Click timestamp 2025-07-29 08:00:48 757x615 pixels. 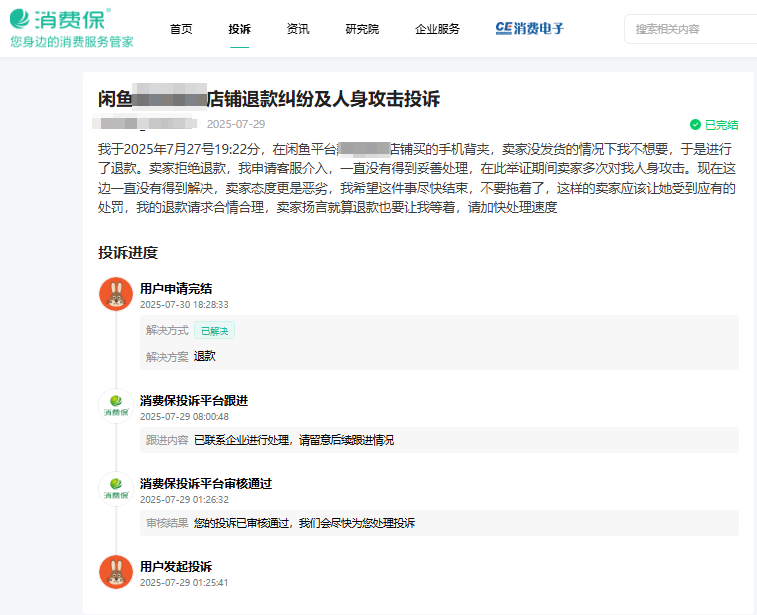point(184,417)
